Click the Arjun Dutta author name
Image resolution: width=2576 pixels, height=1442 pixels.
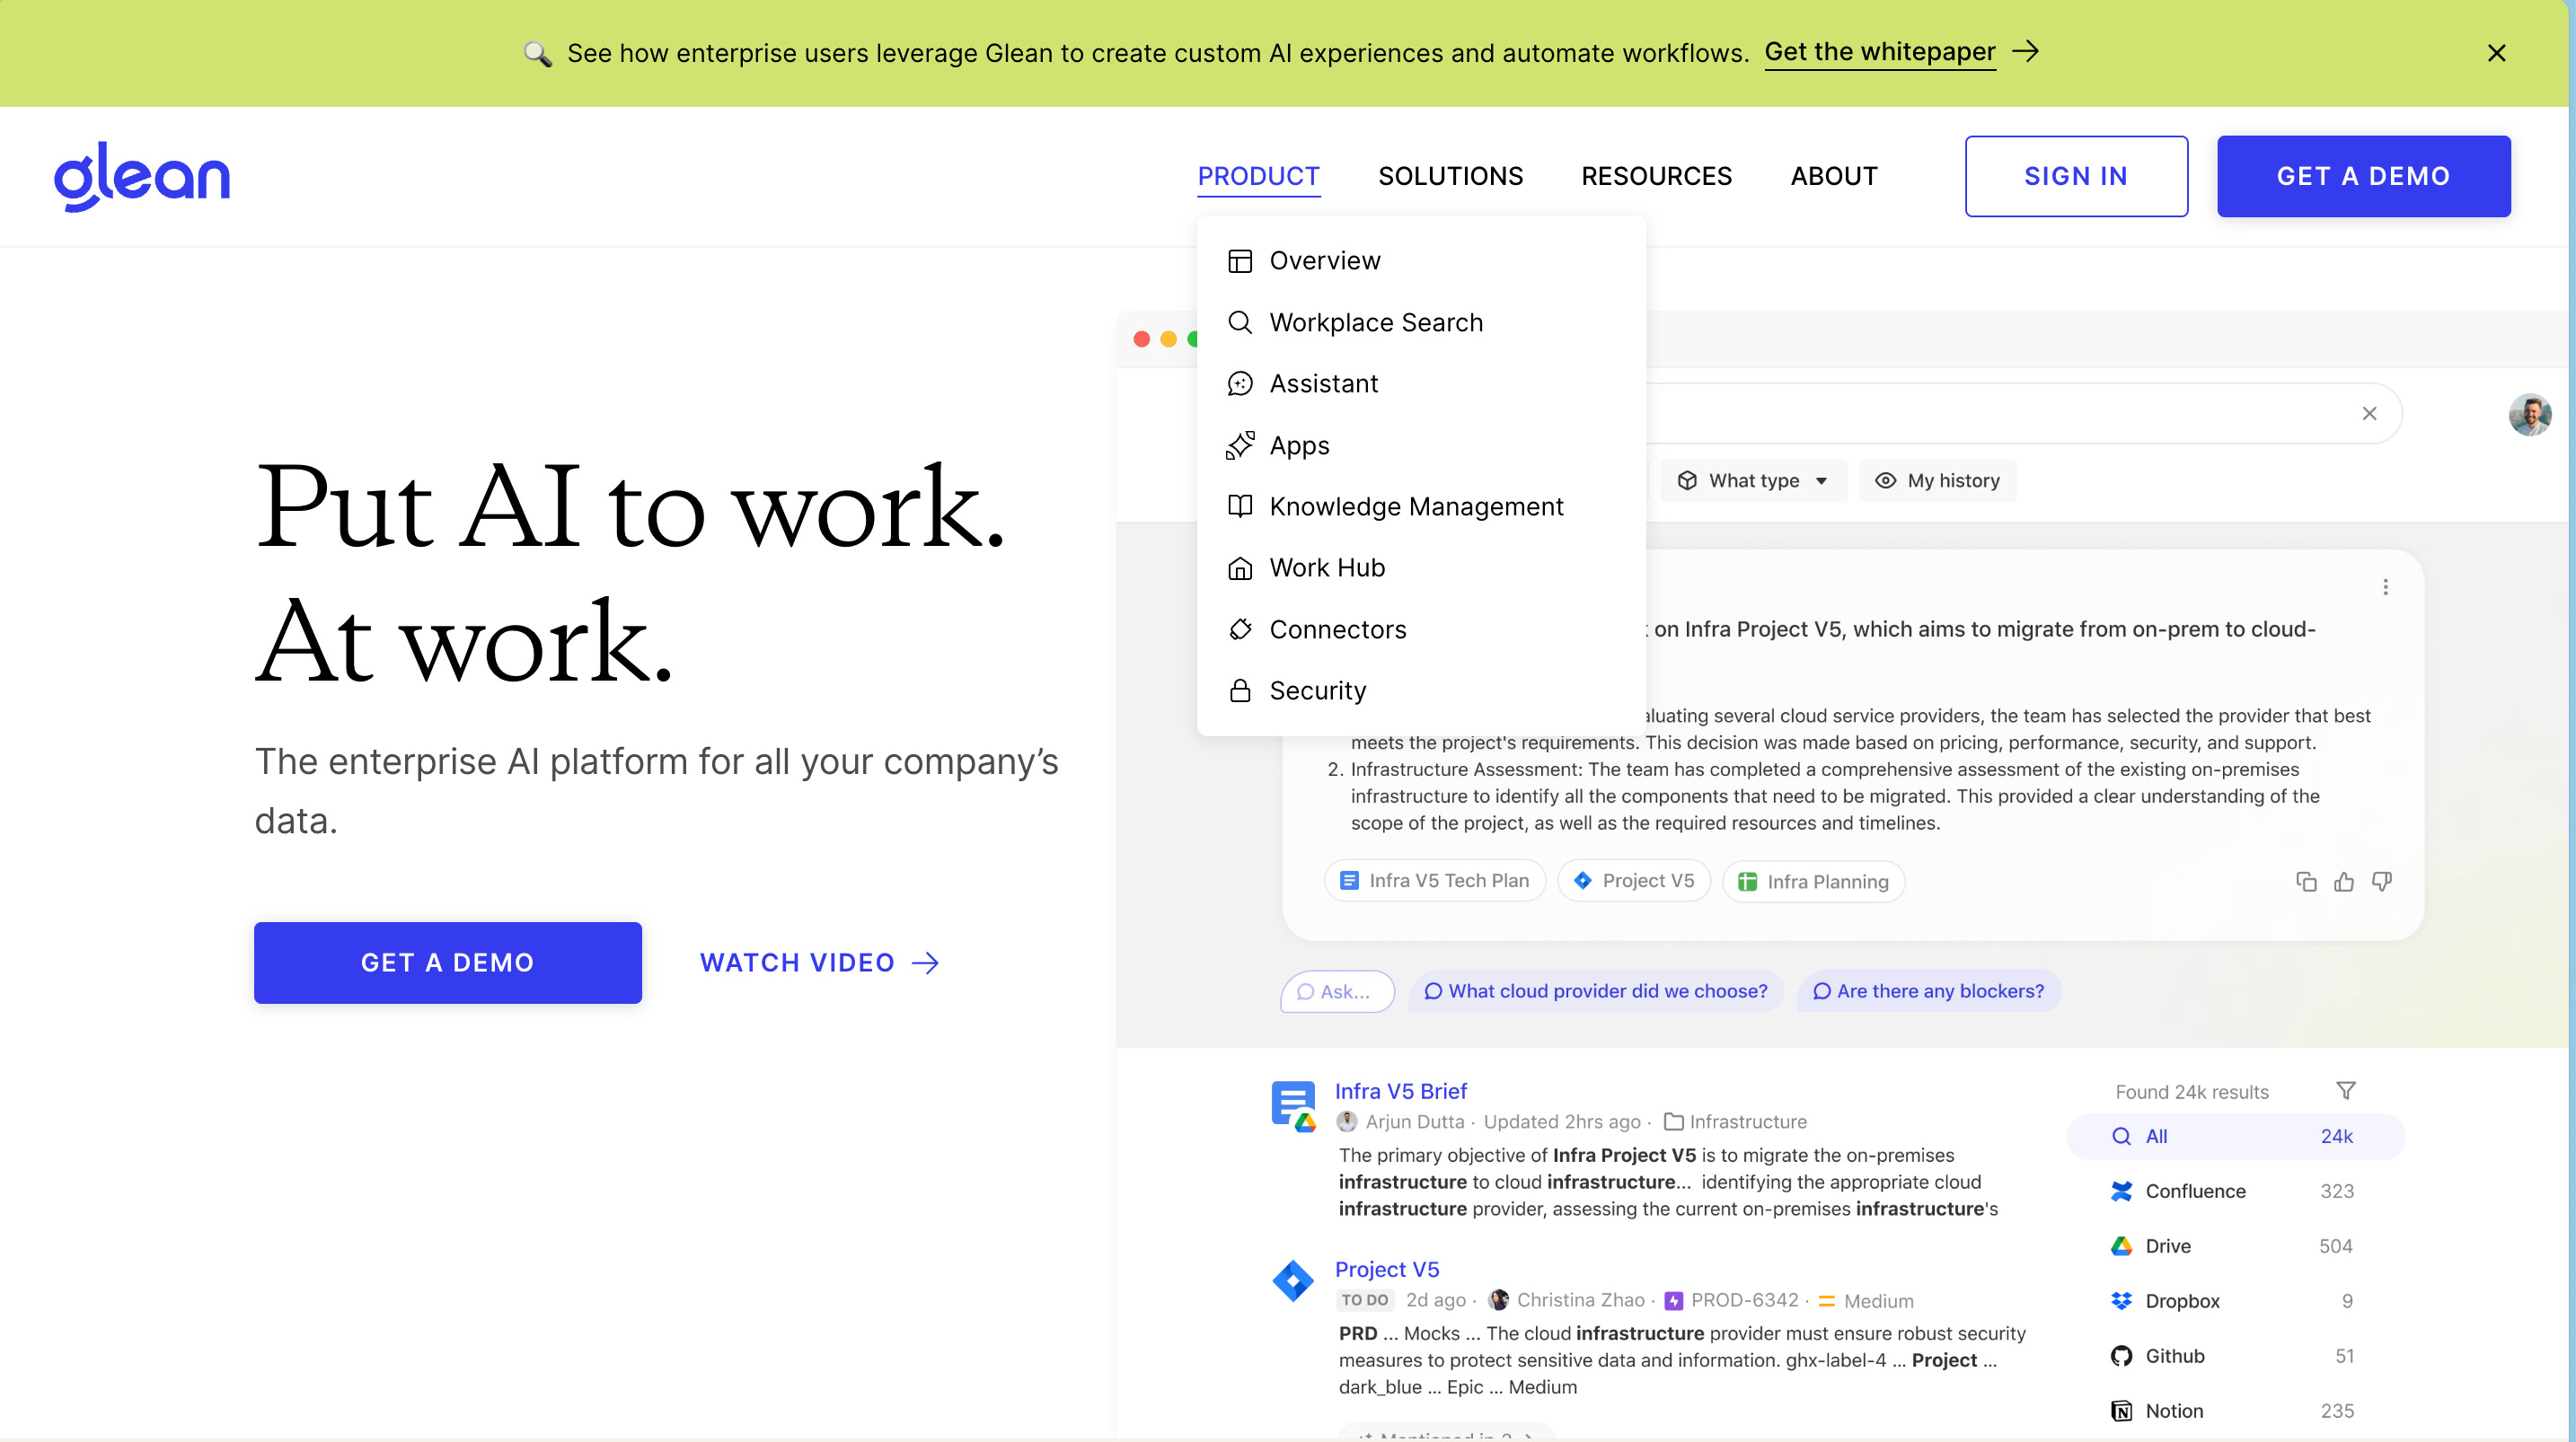click(x=1414, y=1122)
